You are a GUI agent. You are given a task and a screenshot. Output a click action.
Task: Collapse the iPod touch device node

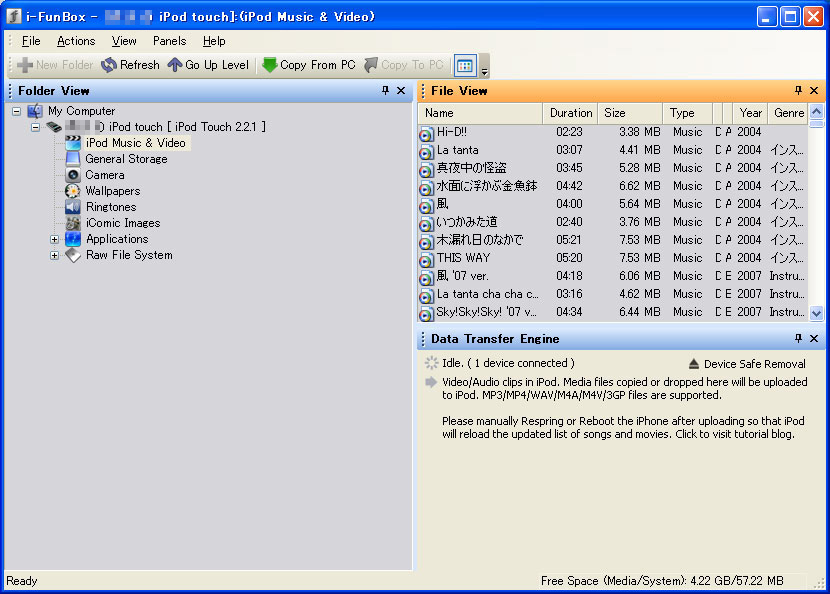pos(35,127)
